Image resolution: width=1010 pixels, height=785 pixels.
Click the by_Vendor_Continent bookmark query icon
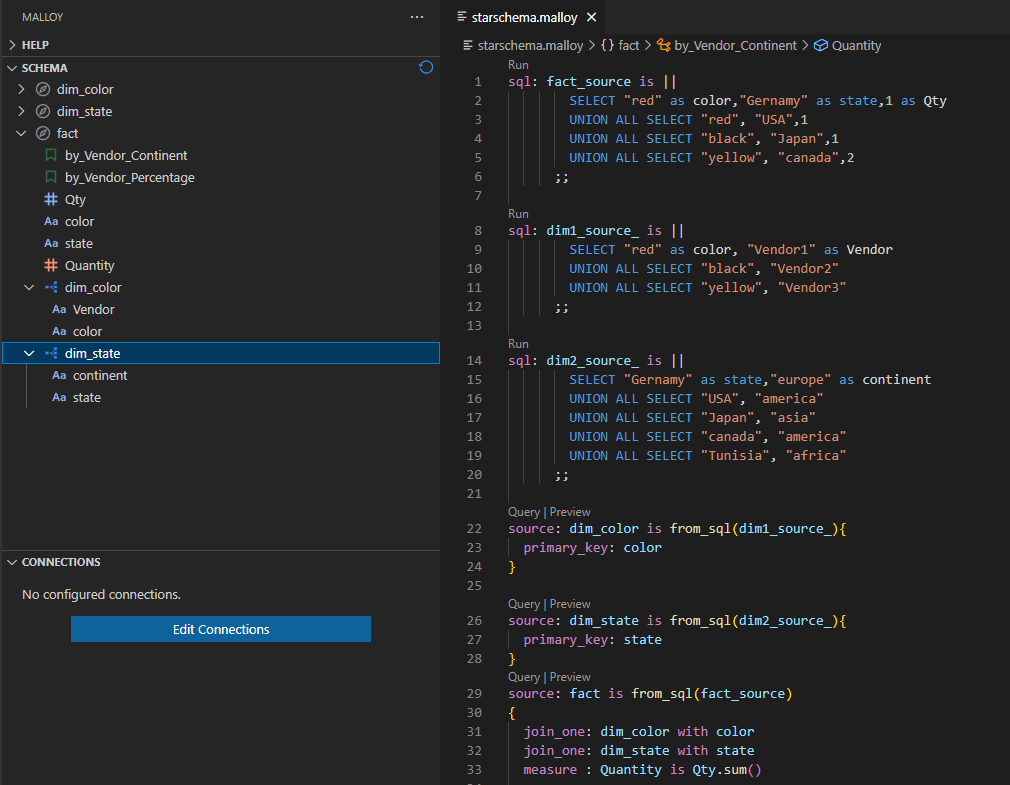tap(51, 156)
